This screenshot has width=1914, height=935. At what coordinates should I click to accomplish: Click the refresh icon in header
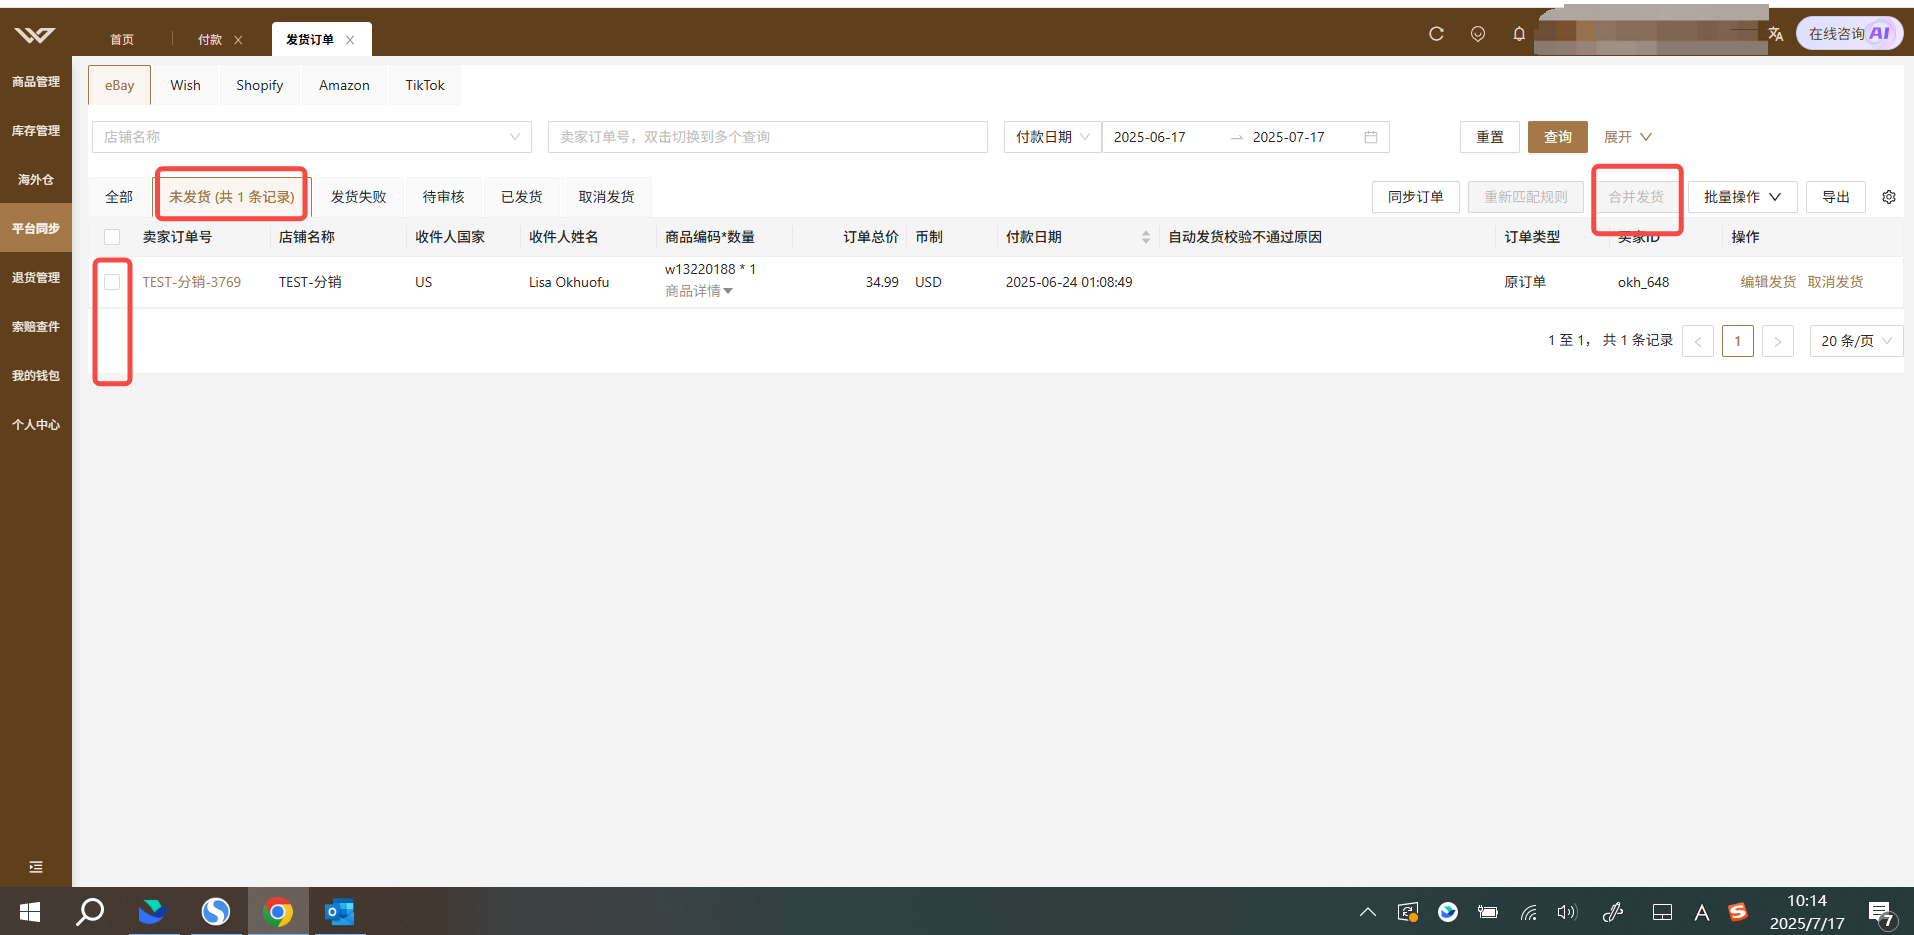(1436, 34)
